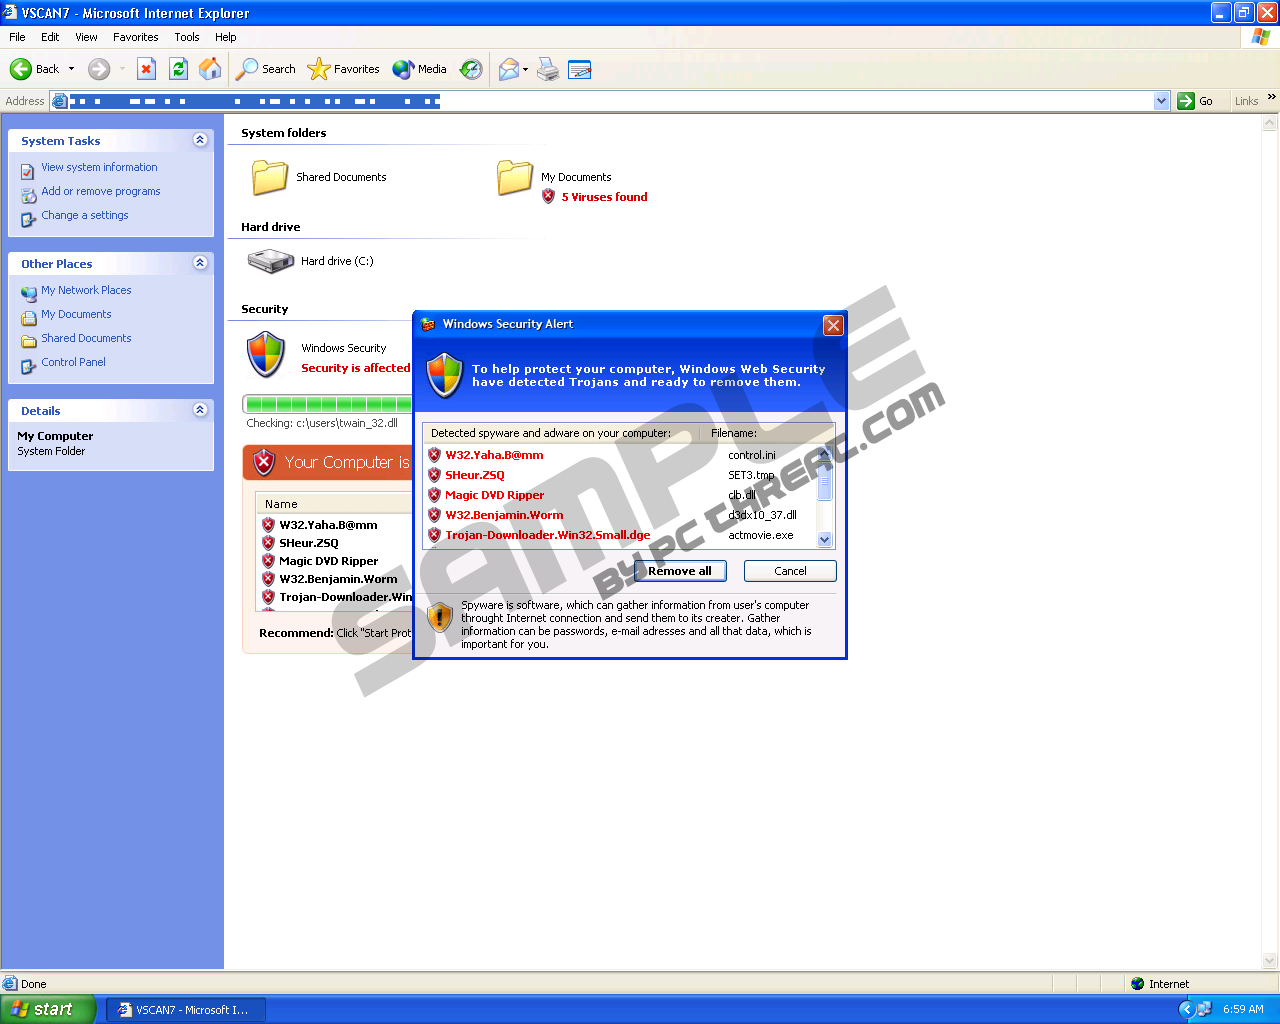Open the Tools menu
1280x1024 pixels.
point(187,37)
